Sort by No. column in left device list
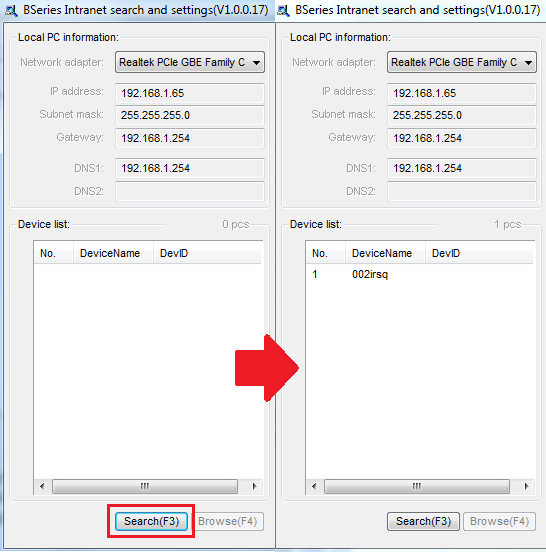This screenshot has width=546, height=552. 54,253
